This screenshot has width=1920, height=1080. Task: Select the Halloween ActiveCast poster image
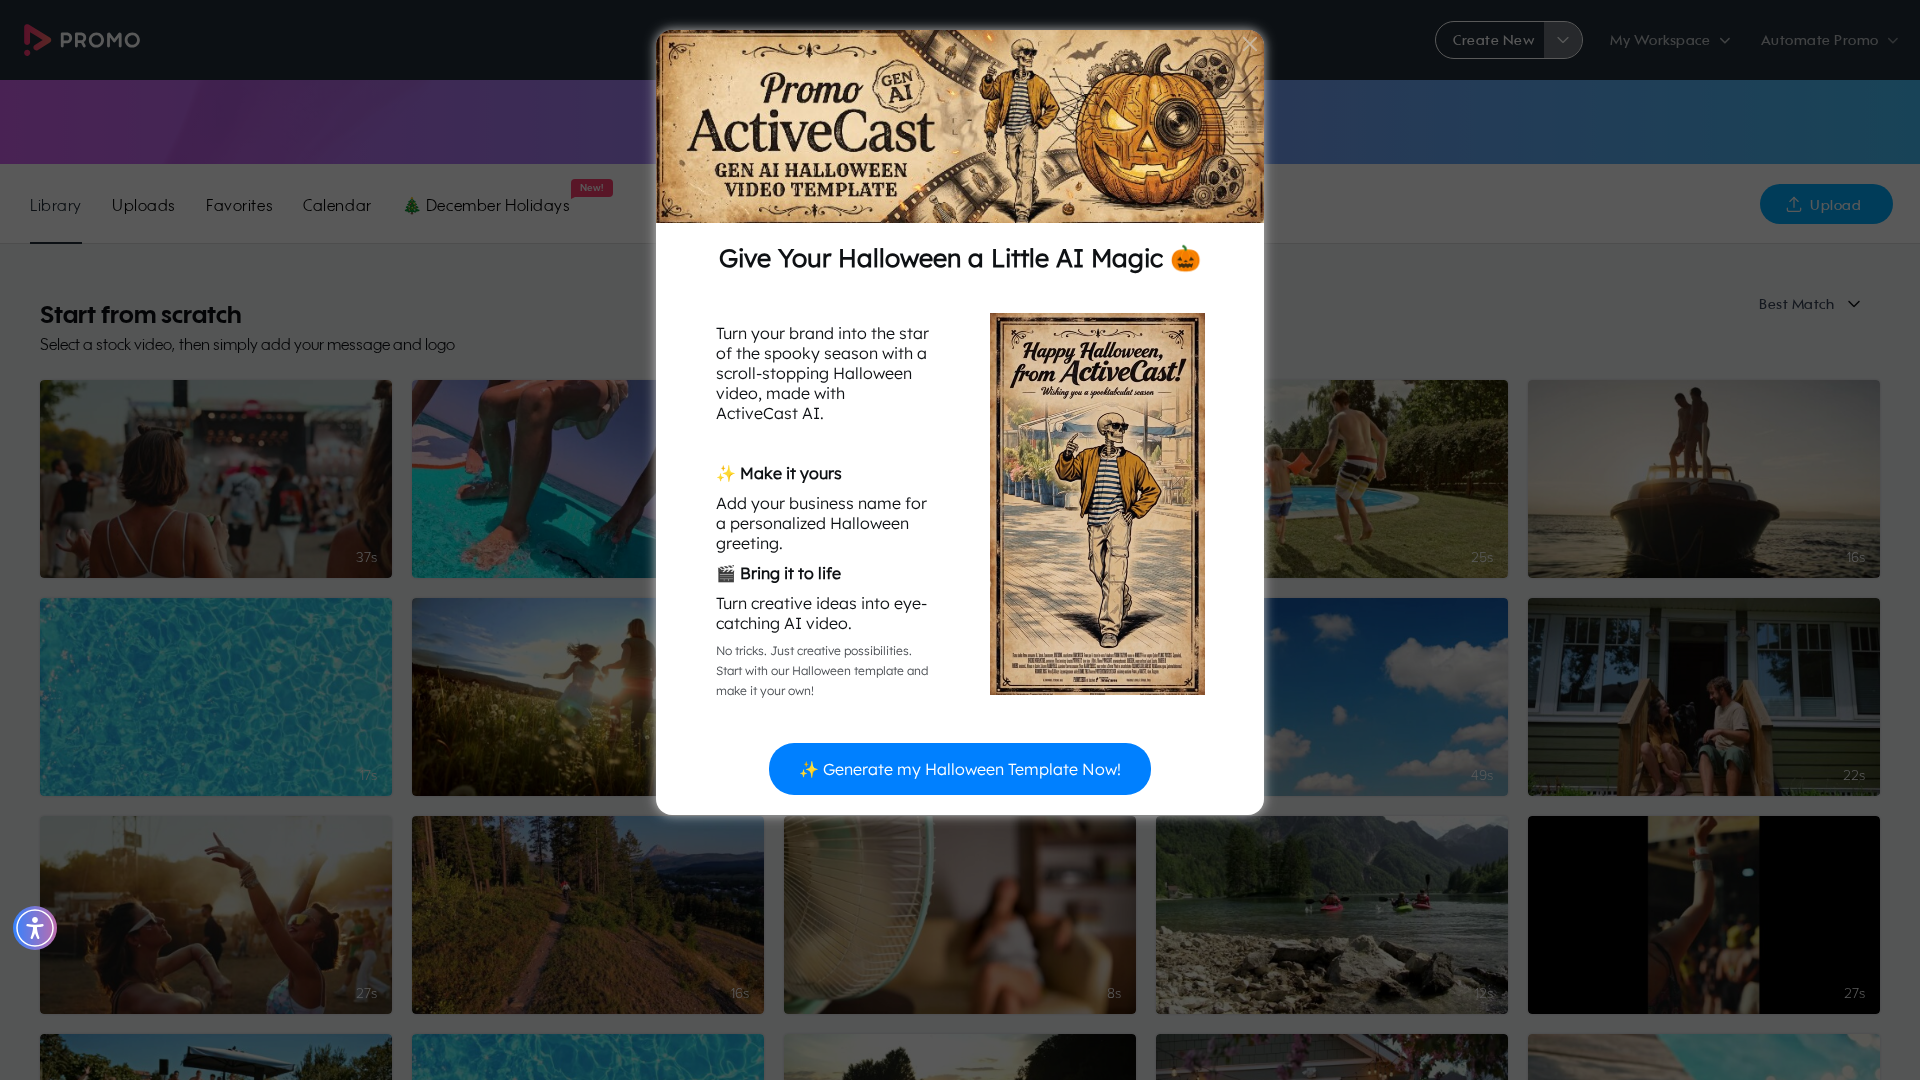point(1097,504)
